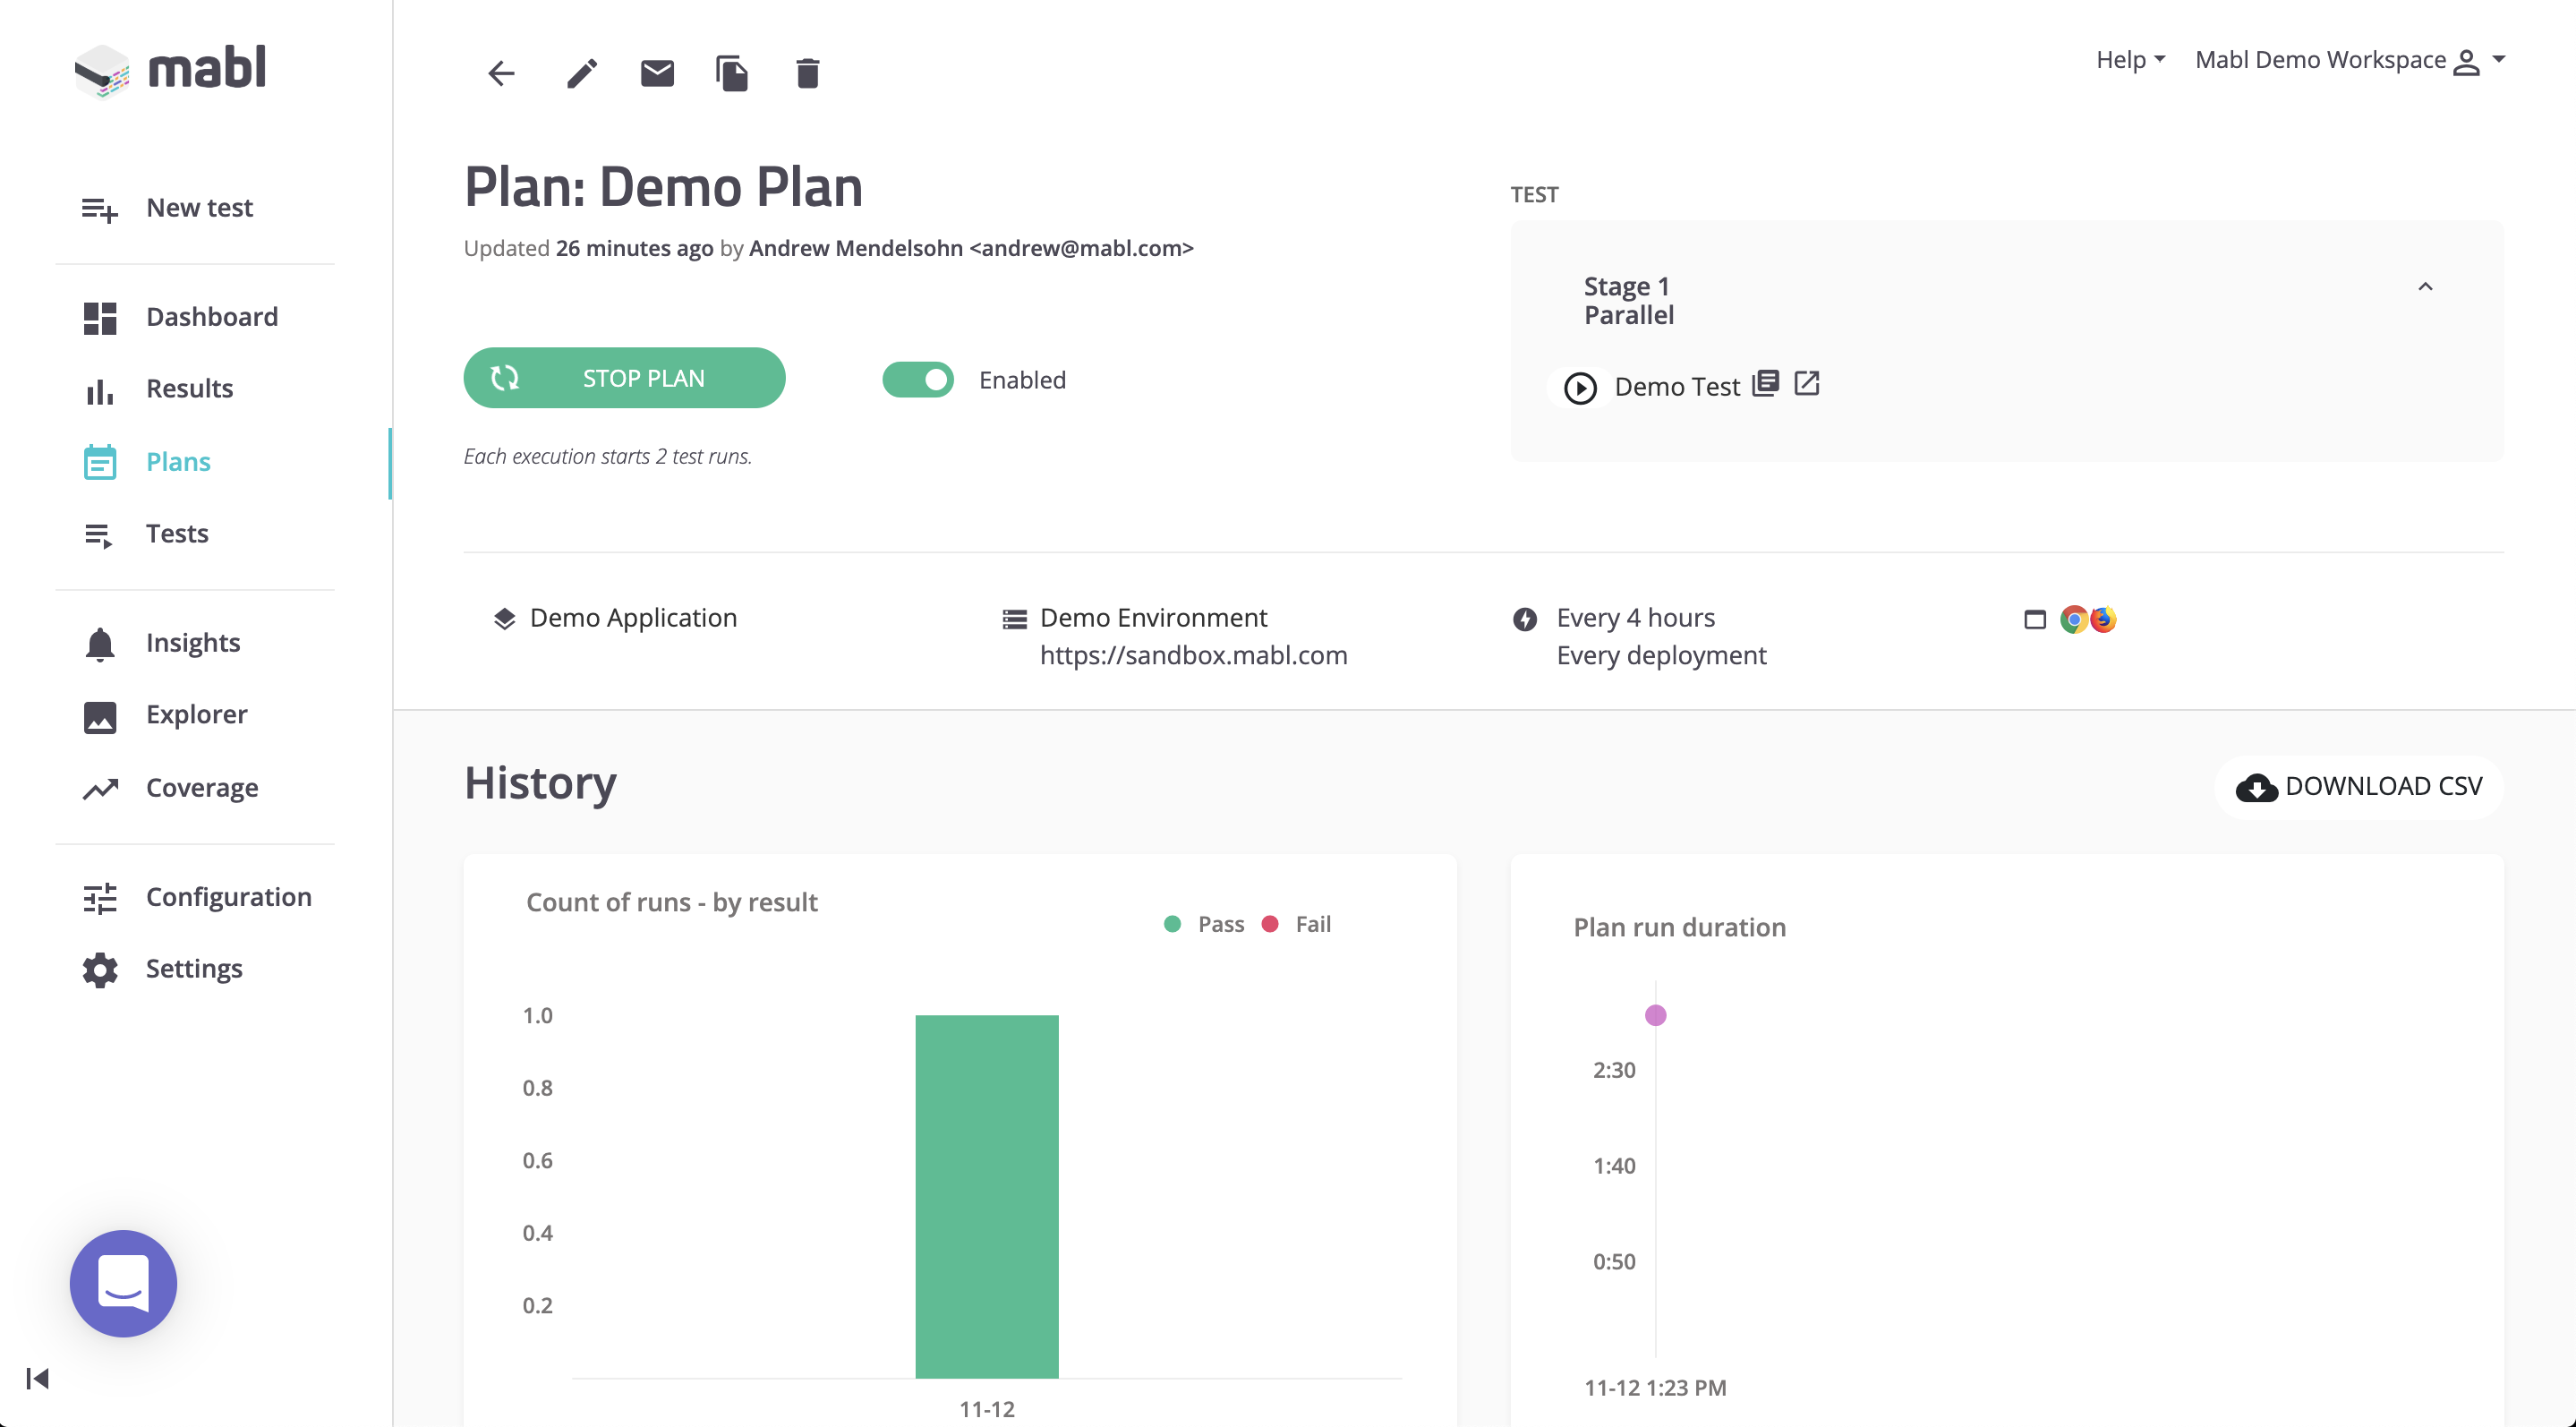Open the Help dropdown menu
2576x1427 pixels.
2130,60
